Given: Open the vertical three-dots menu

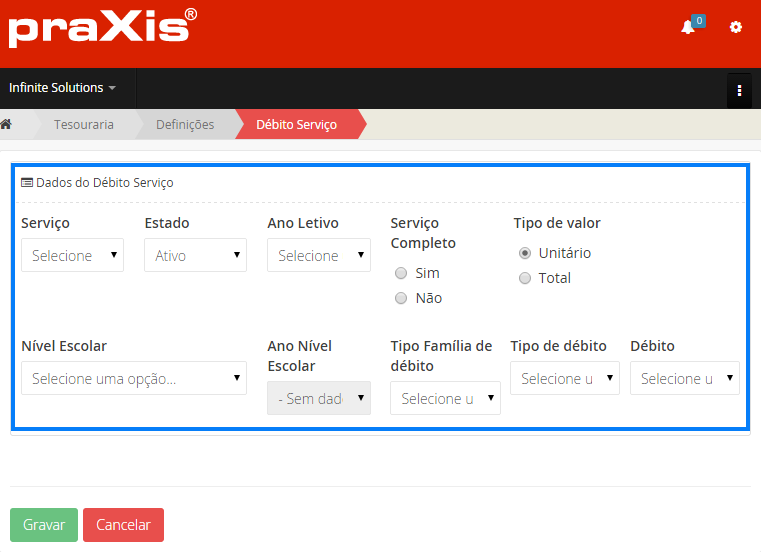Looking at the screenshot, I should click(x=739, y=90).
